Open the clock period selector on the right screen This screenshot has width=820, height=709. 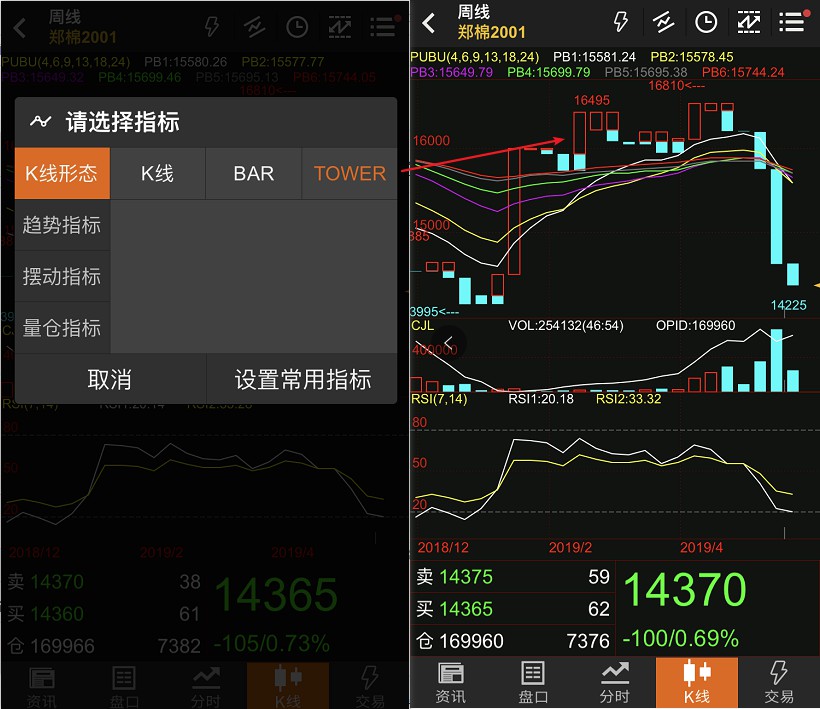coord(706,22)
